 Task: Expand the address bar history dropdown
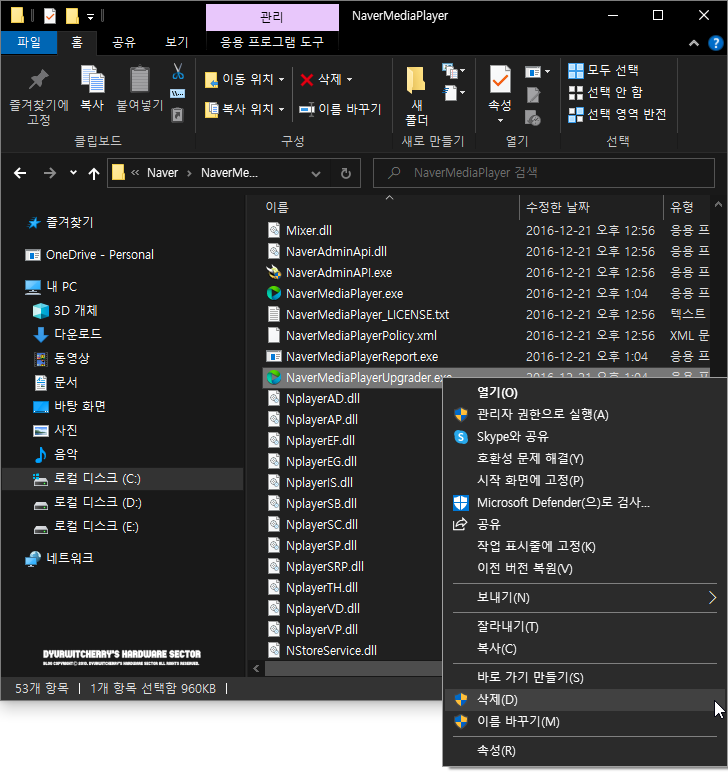(315, 174)
